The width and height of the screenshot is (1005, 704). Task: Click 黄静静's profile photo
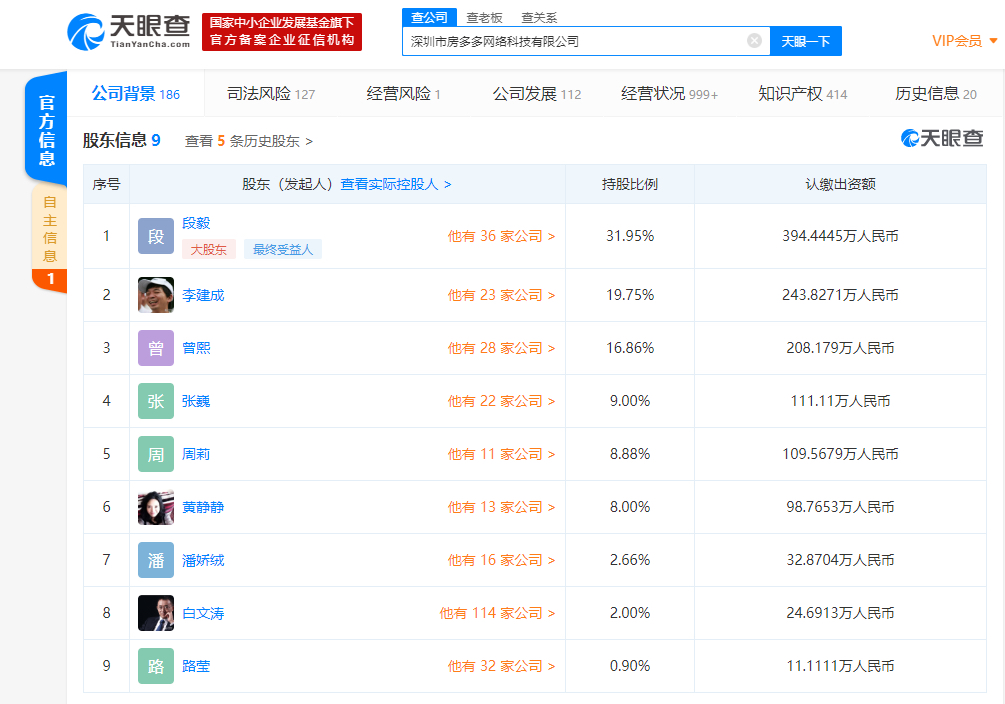coord(156,507)
